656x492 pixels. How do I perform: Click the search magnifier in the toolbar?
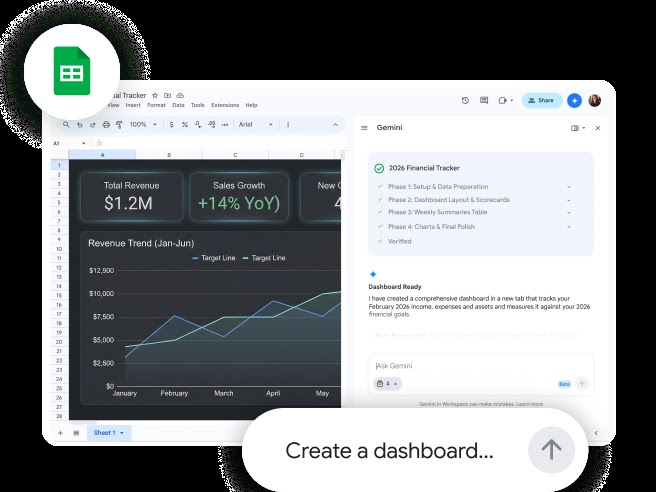66,124
